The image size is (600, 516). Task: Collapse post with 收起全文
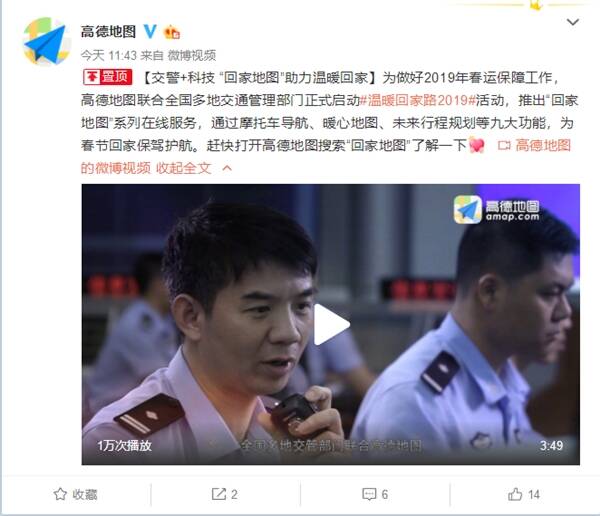184,168
